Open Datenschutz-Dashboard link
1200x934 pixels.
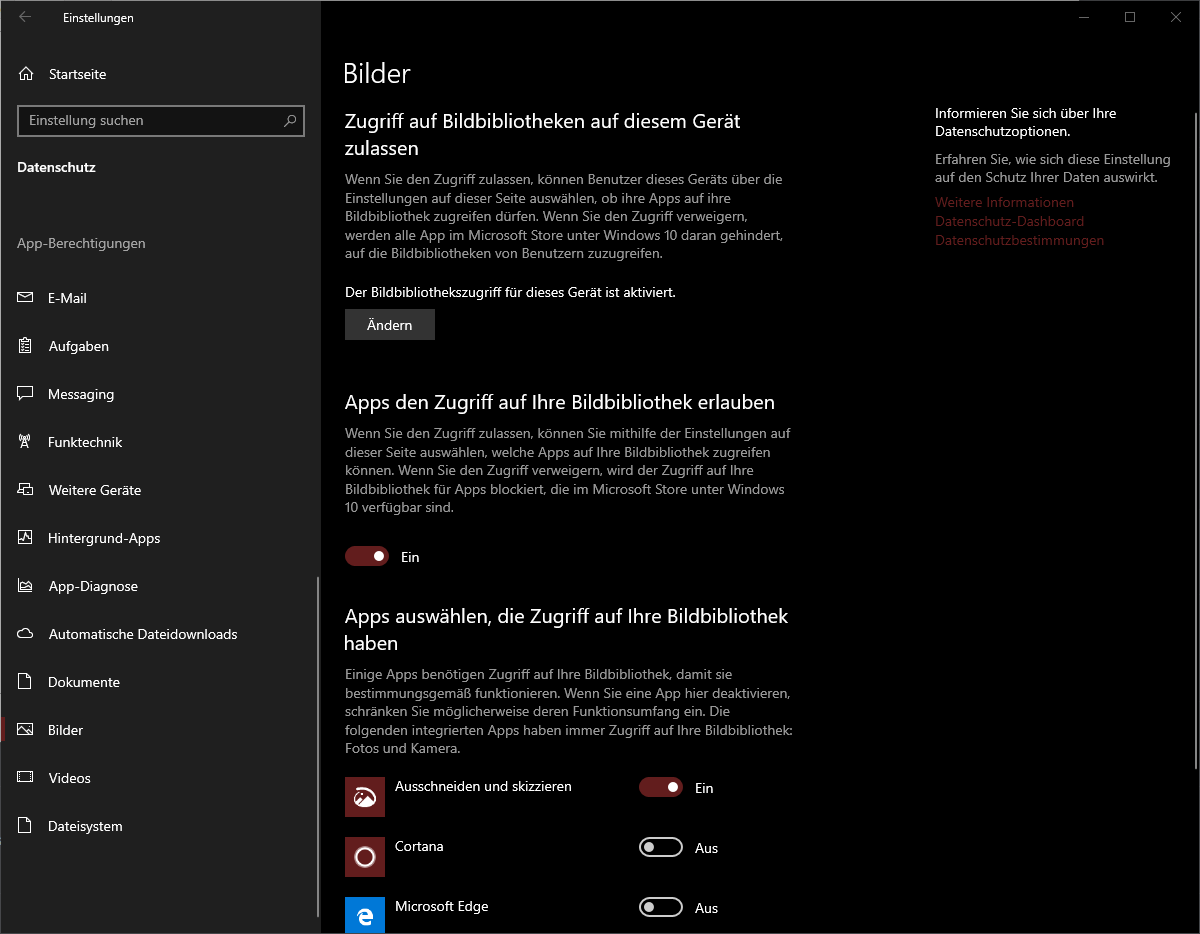click(1009, 221)
